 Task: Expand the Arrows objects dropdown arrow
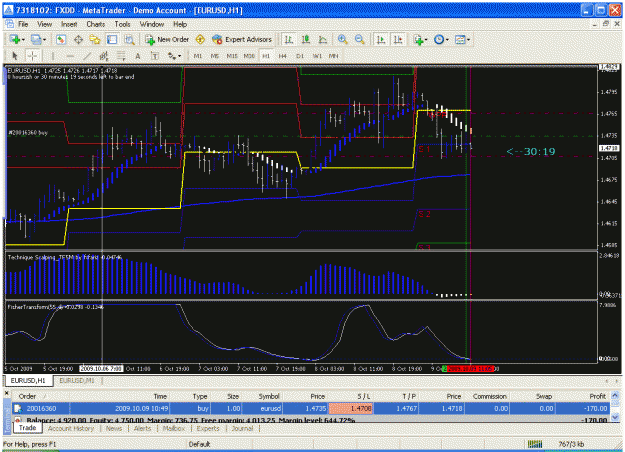(x=179, y=56)
